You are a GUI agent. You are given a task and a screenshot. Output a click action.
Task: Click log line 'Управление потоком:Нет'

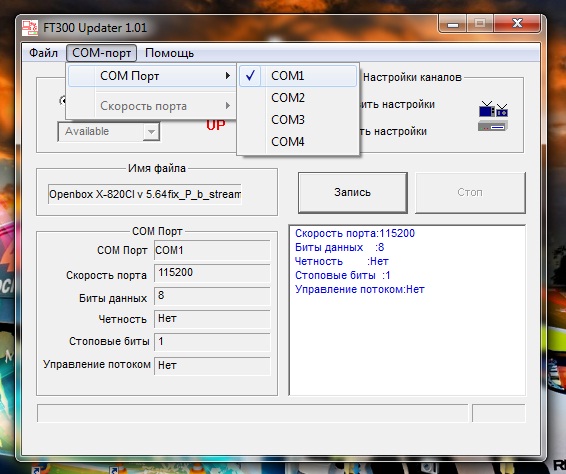360,290
